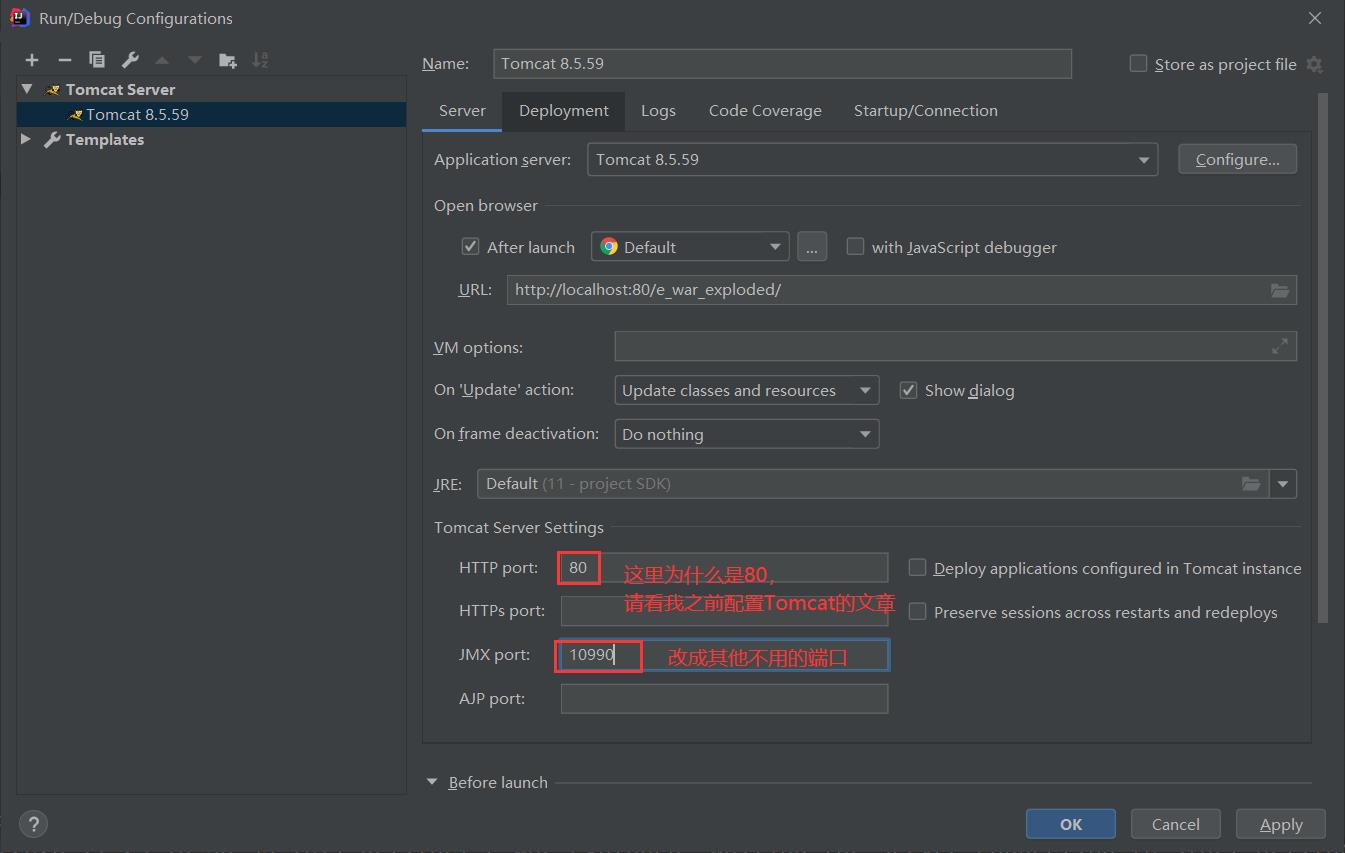
Task: Open Store as project file gear settings
Action: pos(1314,64)
